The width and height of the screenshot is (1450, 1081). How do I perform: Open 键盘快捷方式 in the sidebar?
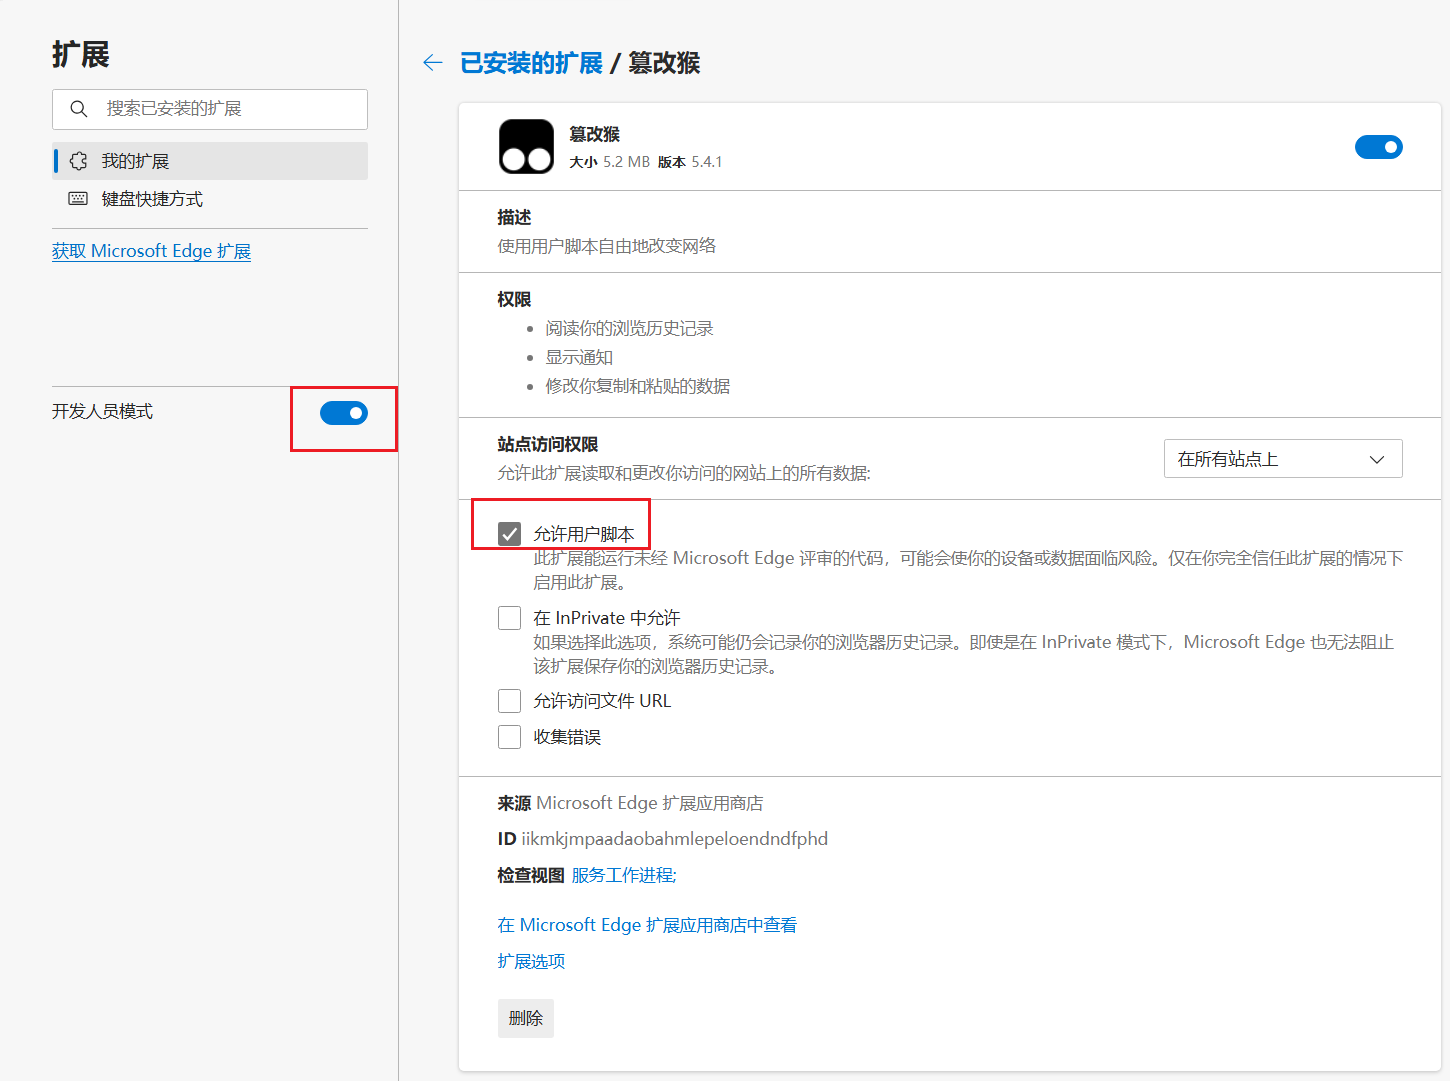[210, 199]
